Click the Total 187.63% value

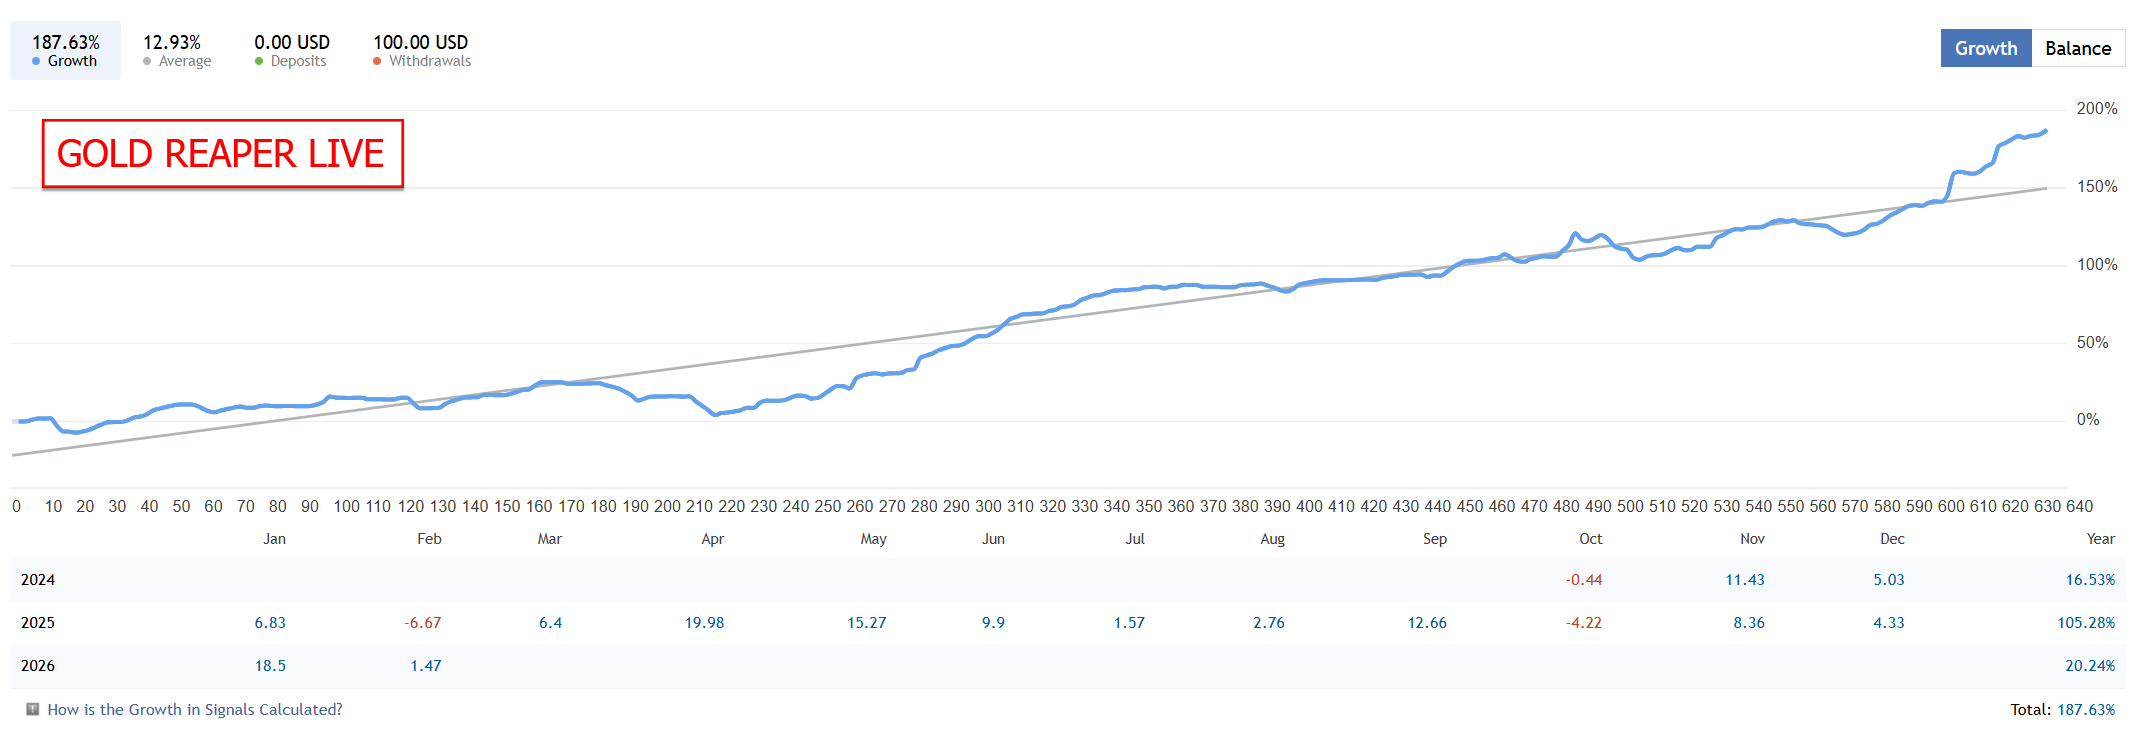pyautogui.click(x=2085, y=709)
